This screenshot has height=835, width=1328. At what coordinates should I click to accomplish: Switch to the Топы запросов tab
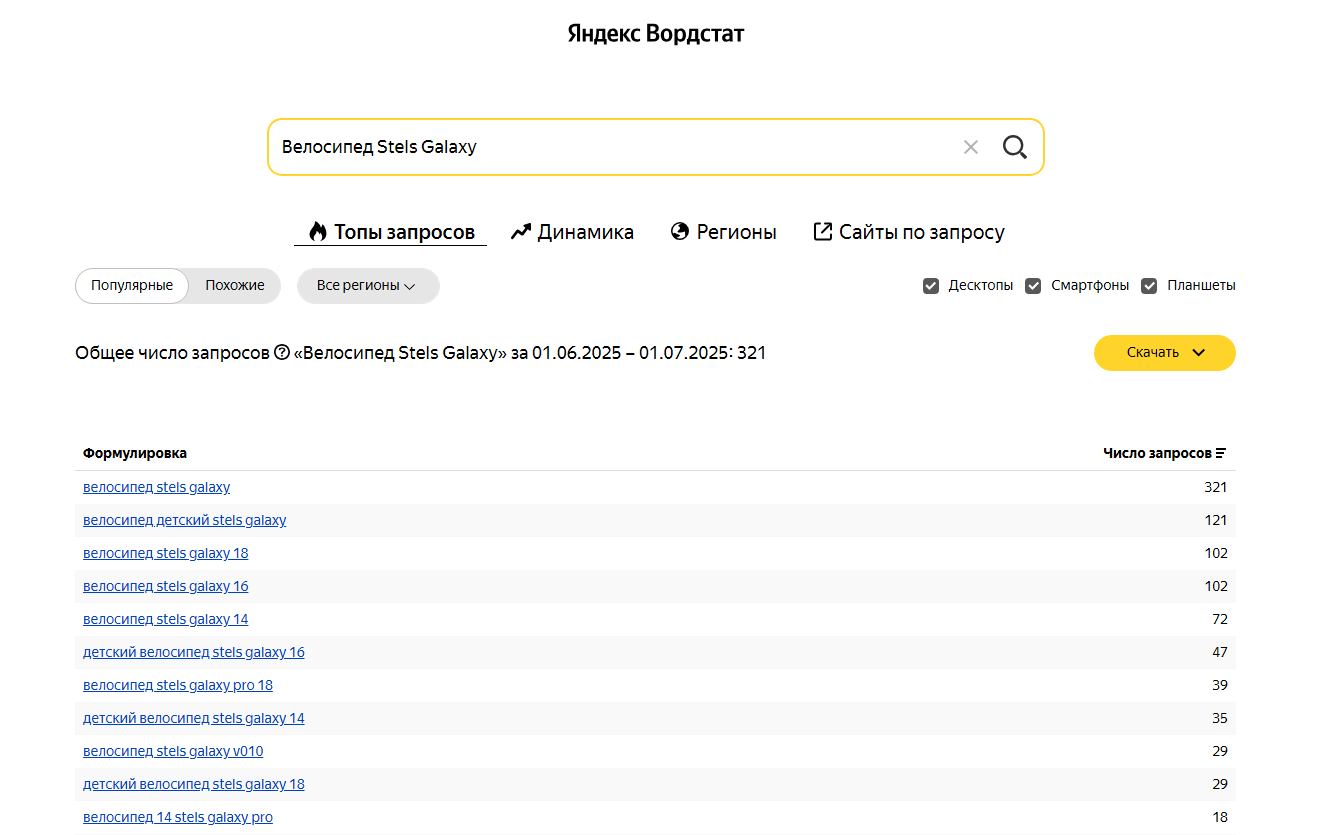(x=391, y=232)
